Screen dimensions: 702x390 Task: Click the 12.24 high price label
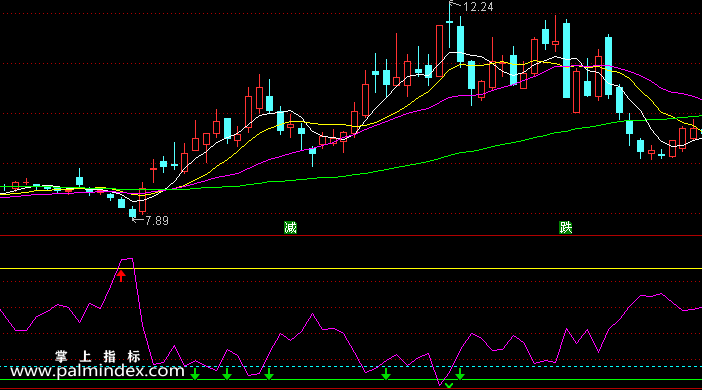pyautogui.click(x=478, y=7)
